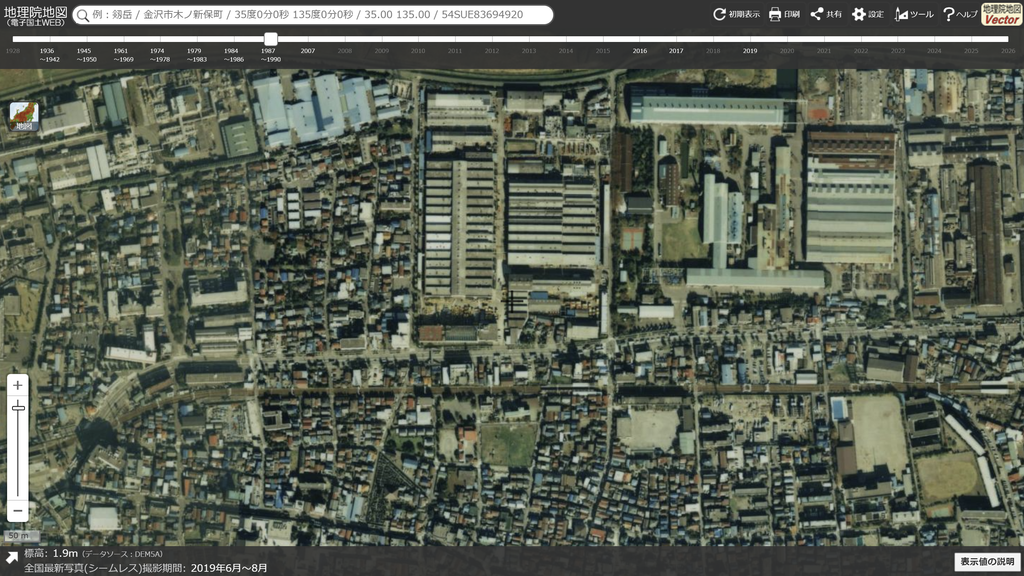The width and height of the screenshot is (1024, 576).
Task: Click the 表示値の説明 button
Action: point(987,562)
